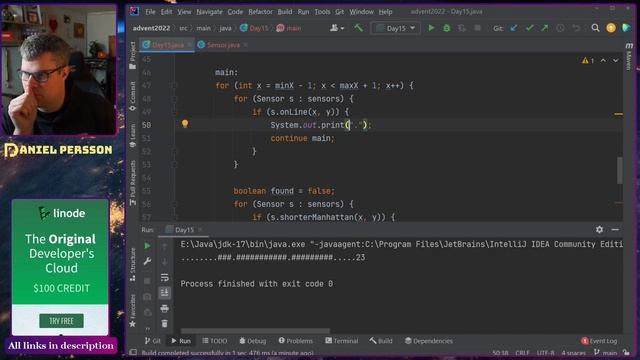Click the Day15 class breadcrumb
This screenshot has width=640, height=360.
[255, 28]
